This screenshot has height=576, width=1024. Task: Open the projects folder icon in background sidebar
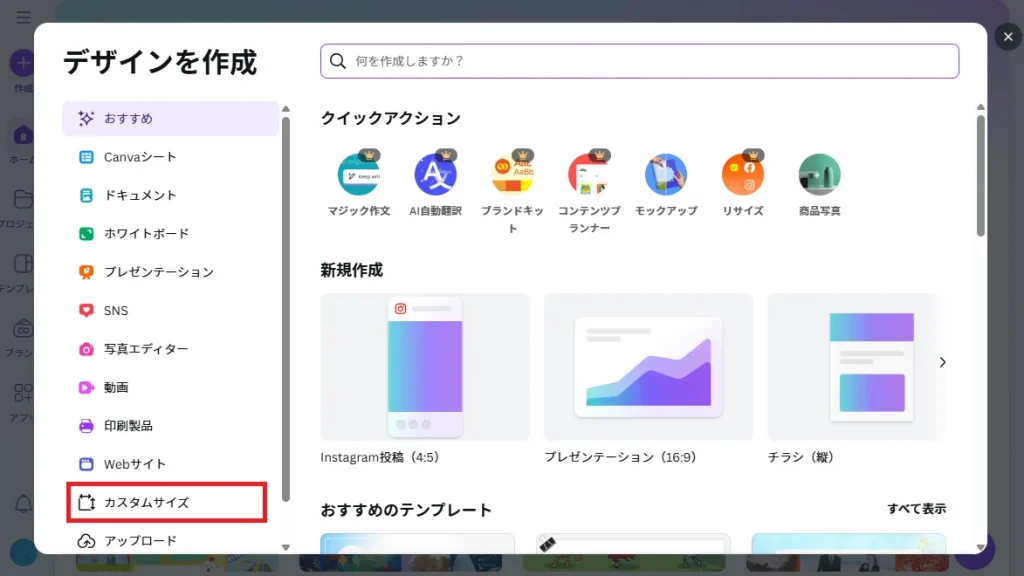pyautogui.click(x=23, y=199)
